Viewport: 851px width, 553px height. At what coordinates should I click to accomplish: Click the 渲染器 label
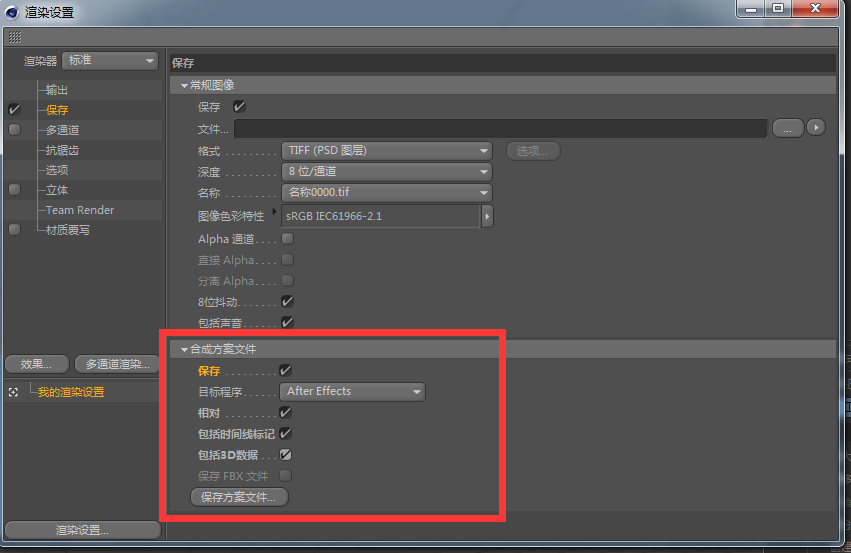click(x=40, y=61)
